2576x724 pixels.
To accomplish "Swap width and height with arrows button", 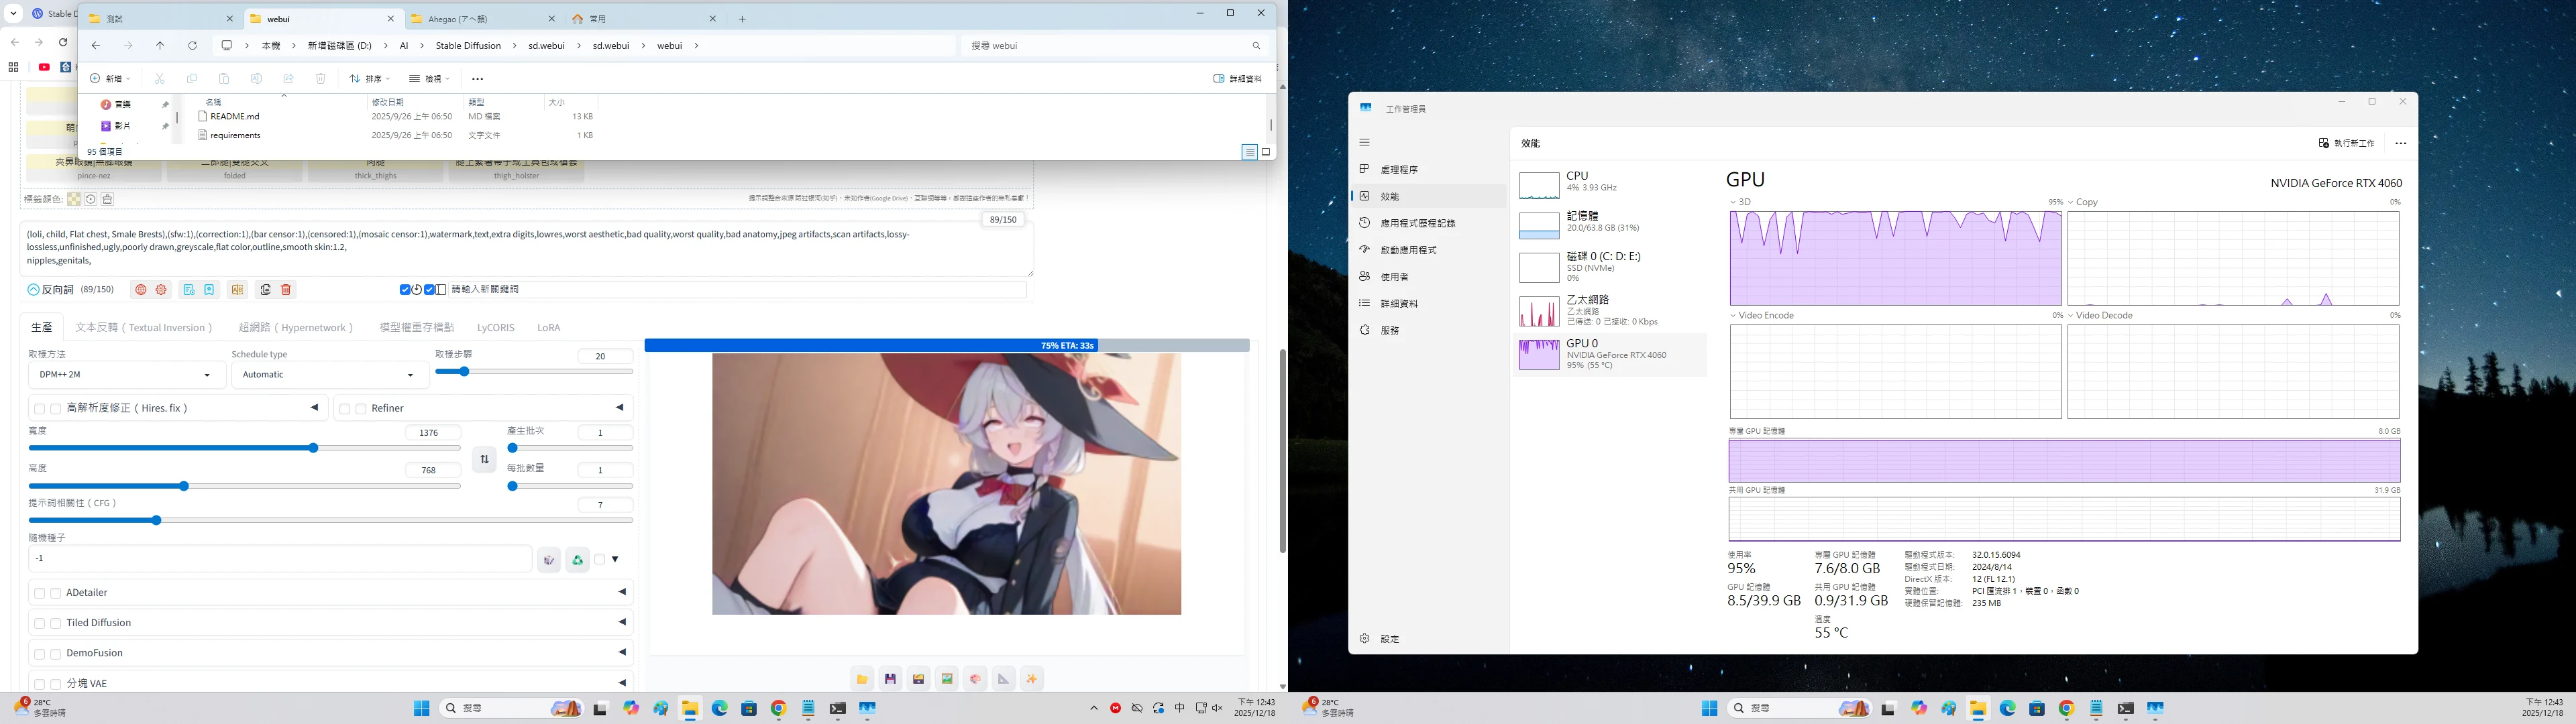I will (484, 459).
